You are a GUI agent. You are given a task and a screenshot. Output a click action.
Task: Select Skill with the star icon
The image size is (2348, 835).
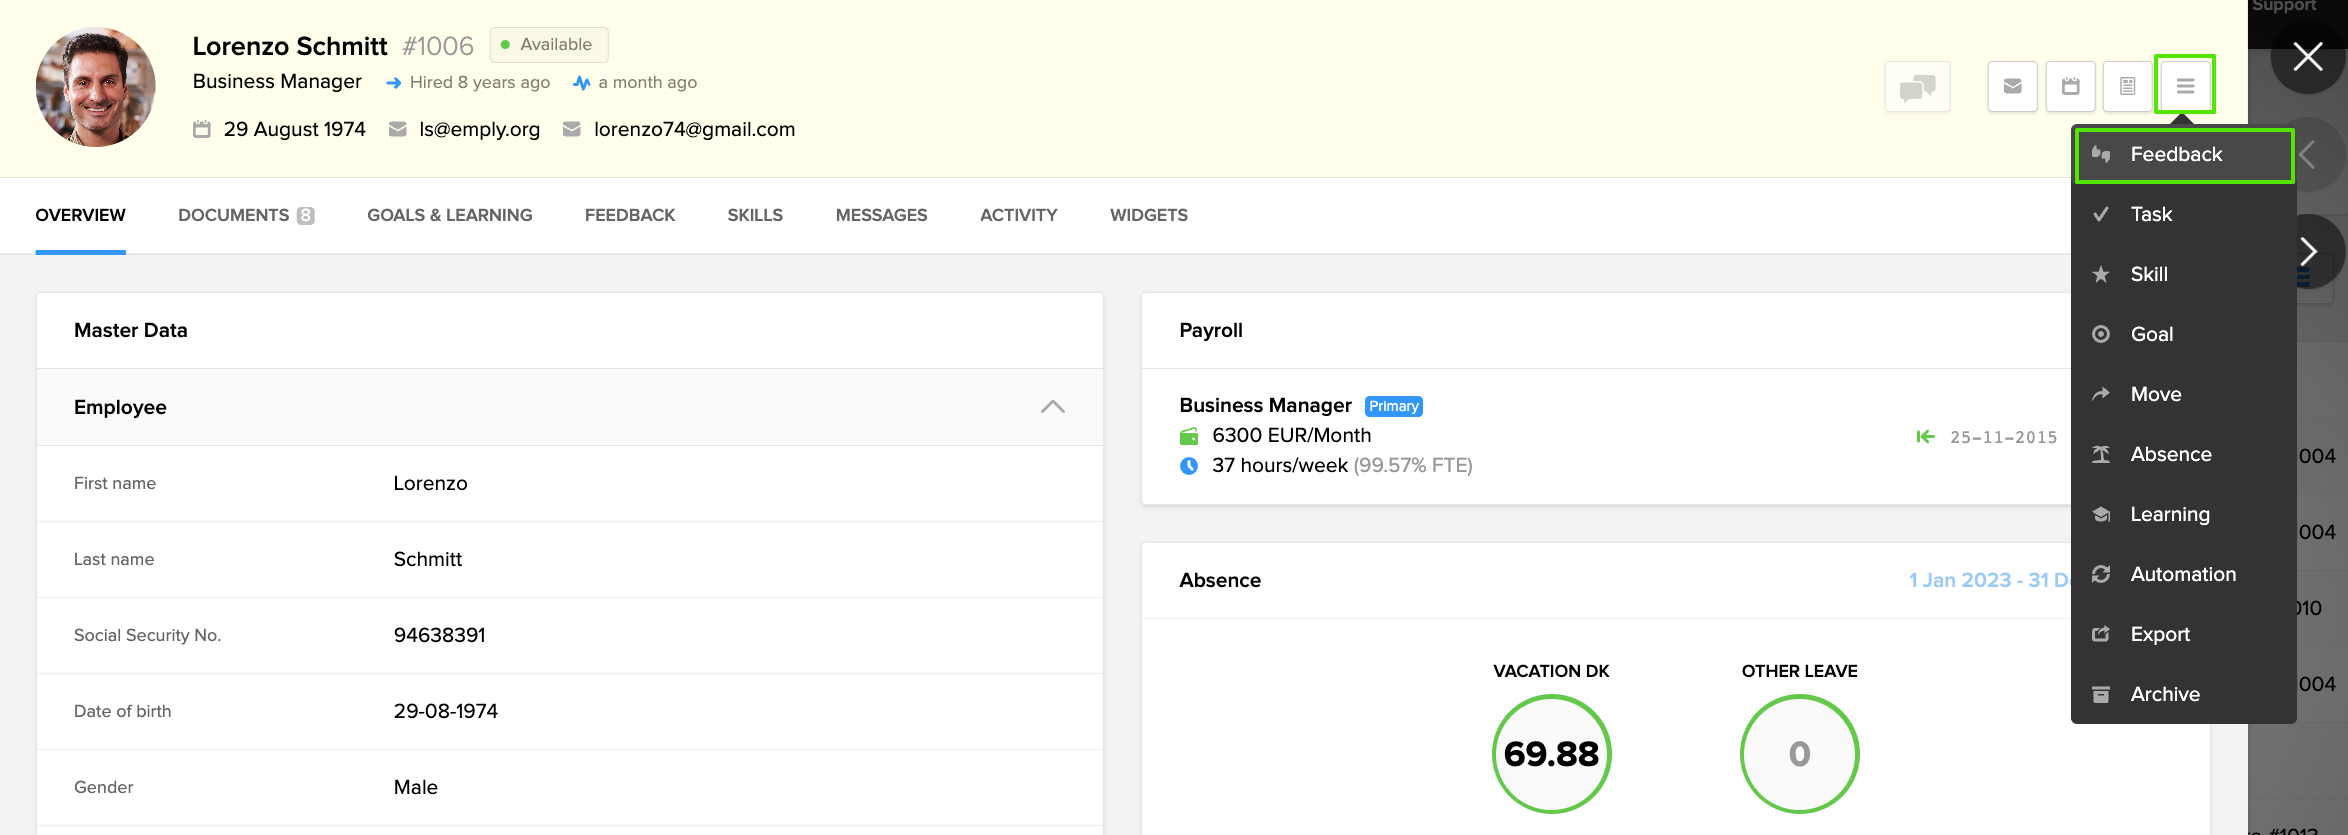[2148, 275]
